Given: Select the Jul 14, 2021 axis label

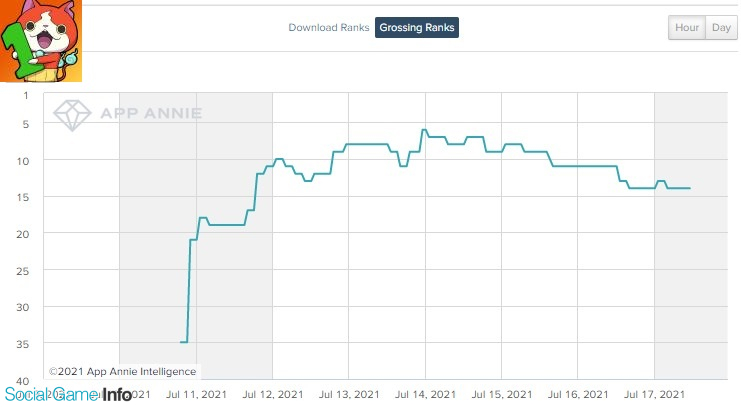Looking at the screenshot, I should point(425,394).
